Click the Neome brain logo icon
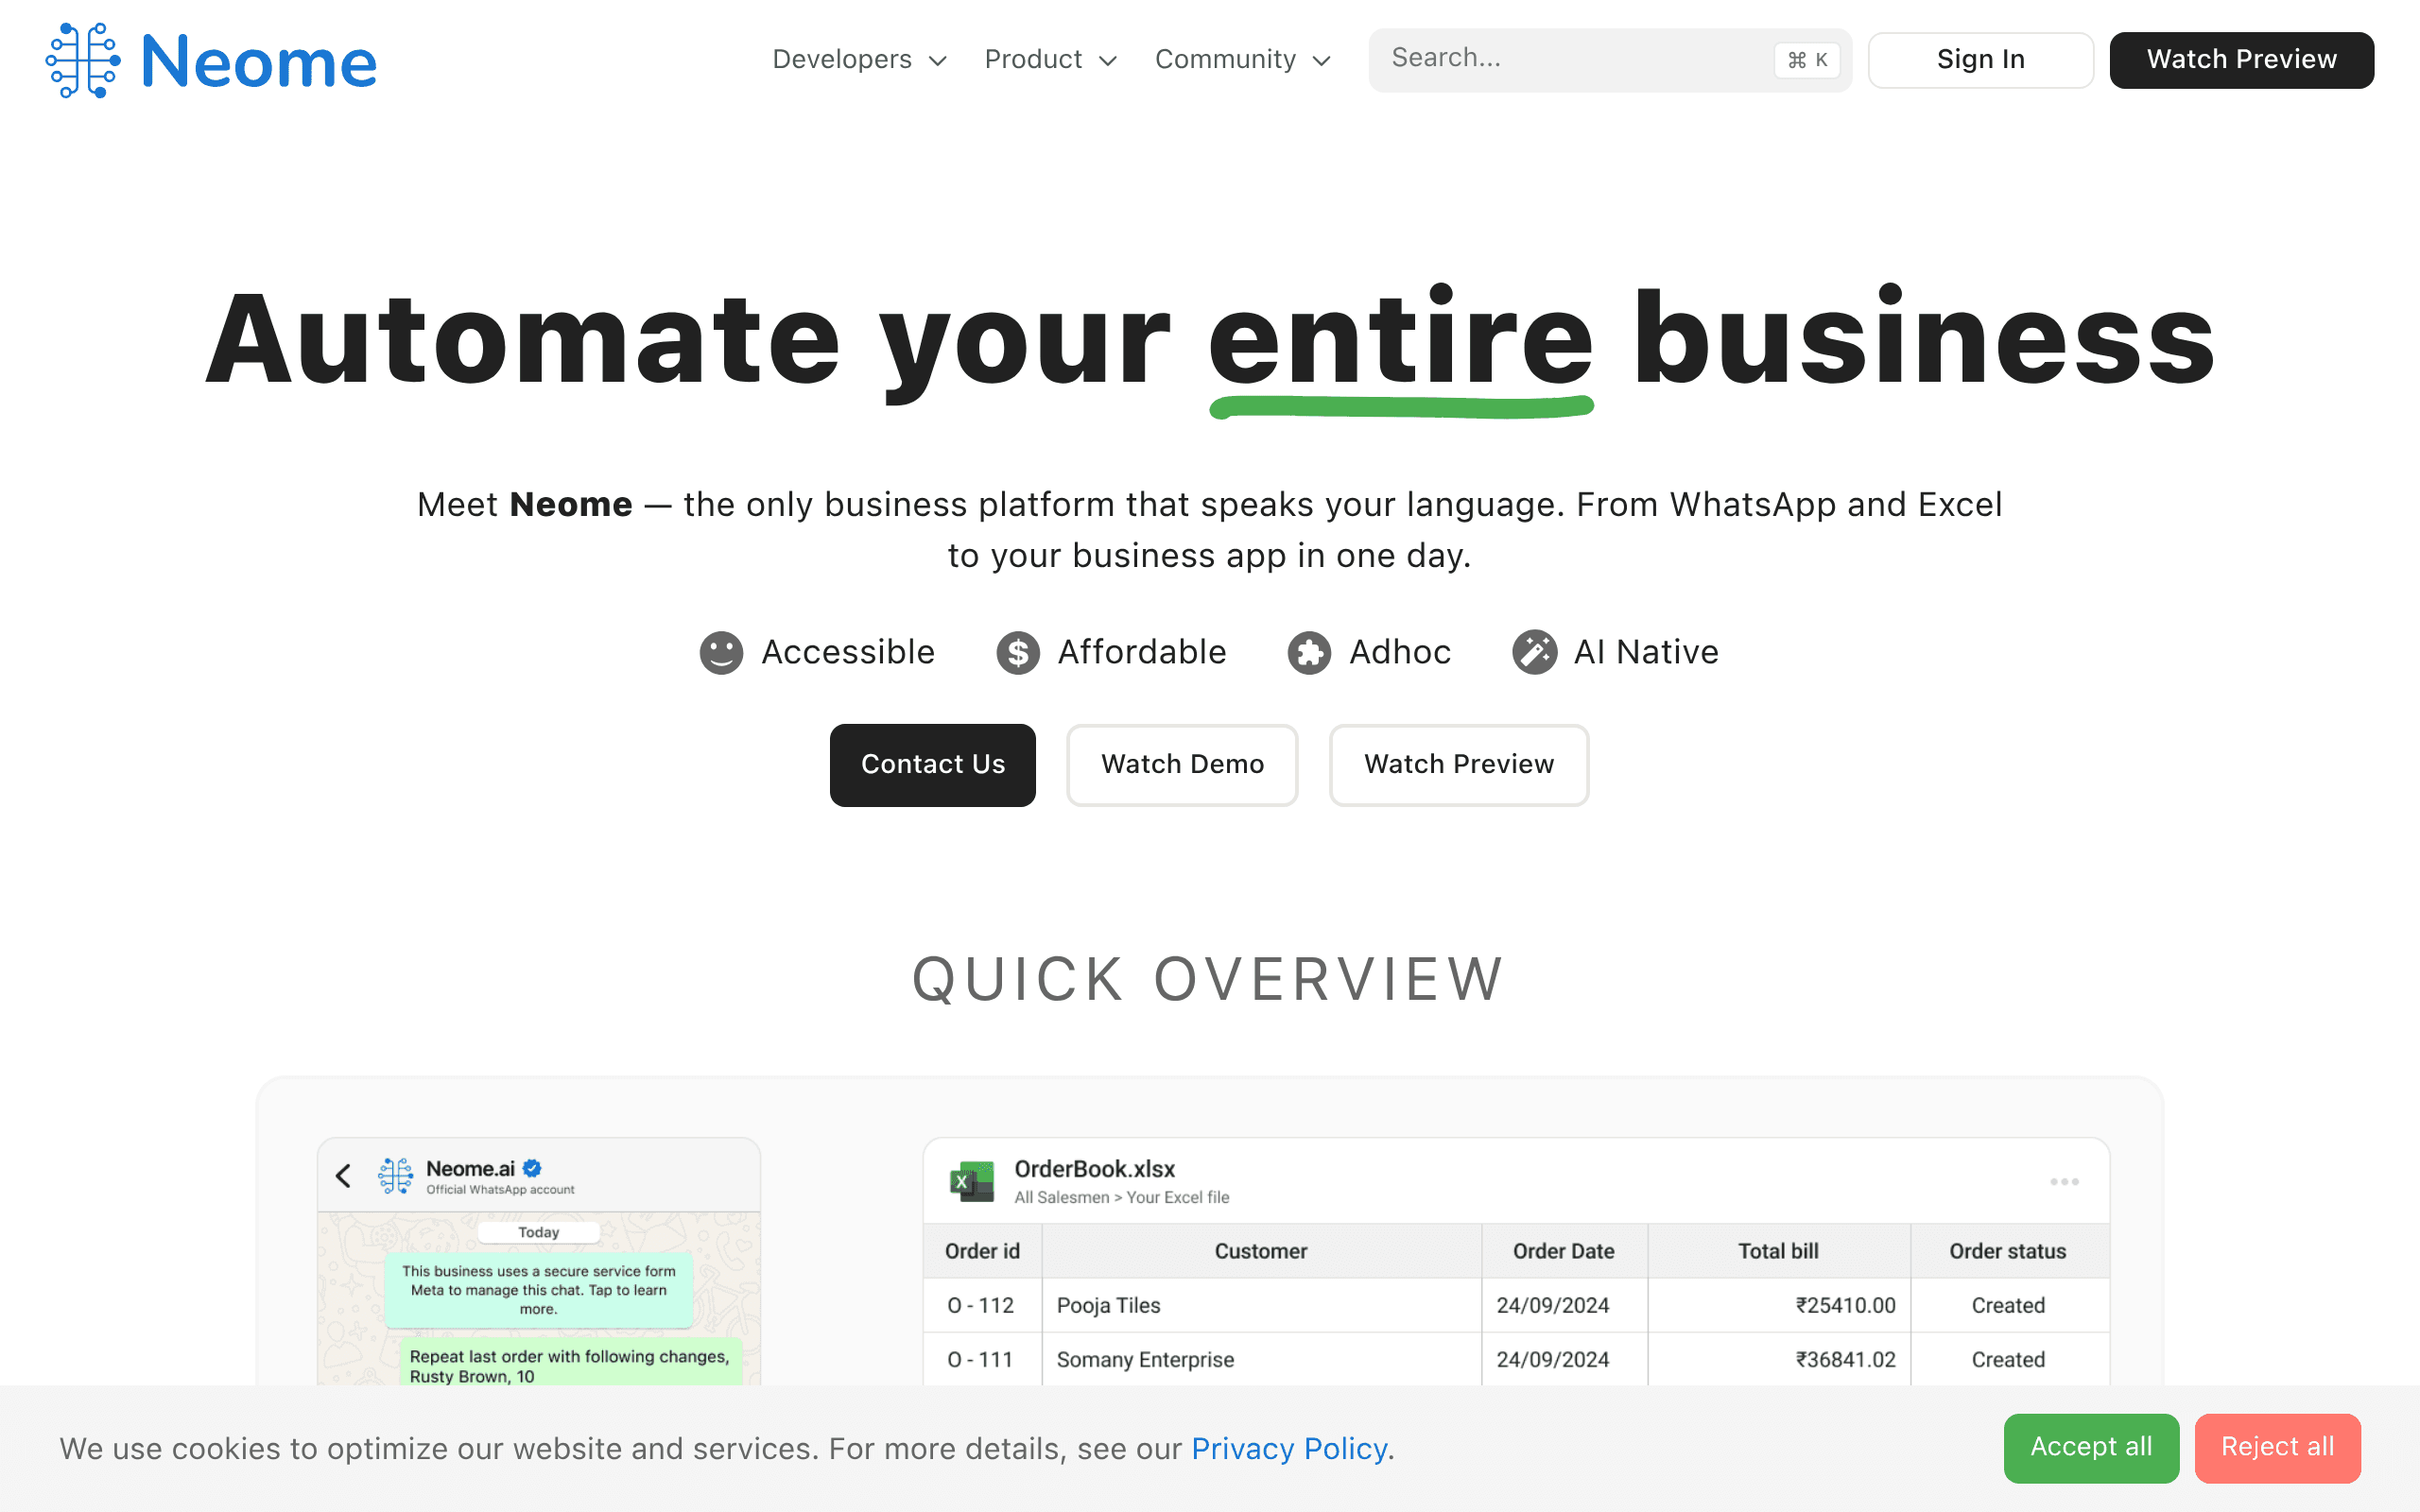This screenshot has height=1512, width=2420. 83,60
